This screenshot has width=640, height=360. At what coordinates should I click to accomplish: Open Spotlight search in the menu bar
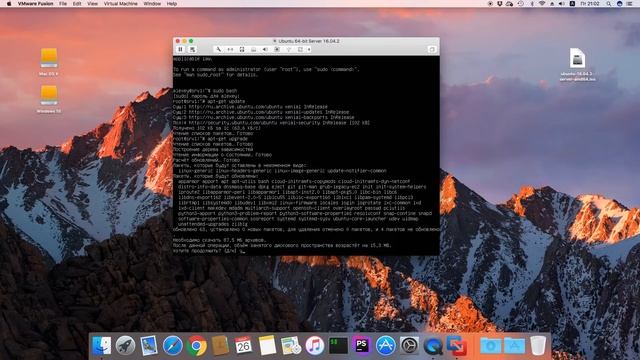point(609,4)
